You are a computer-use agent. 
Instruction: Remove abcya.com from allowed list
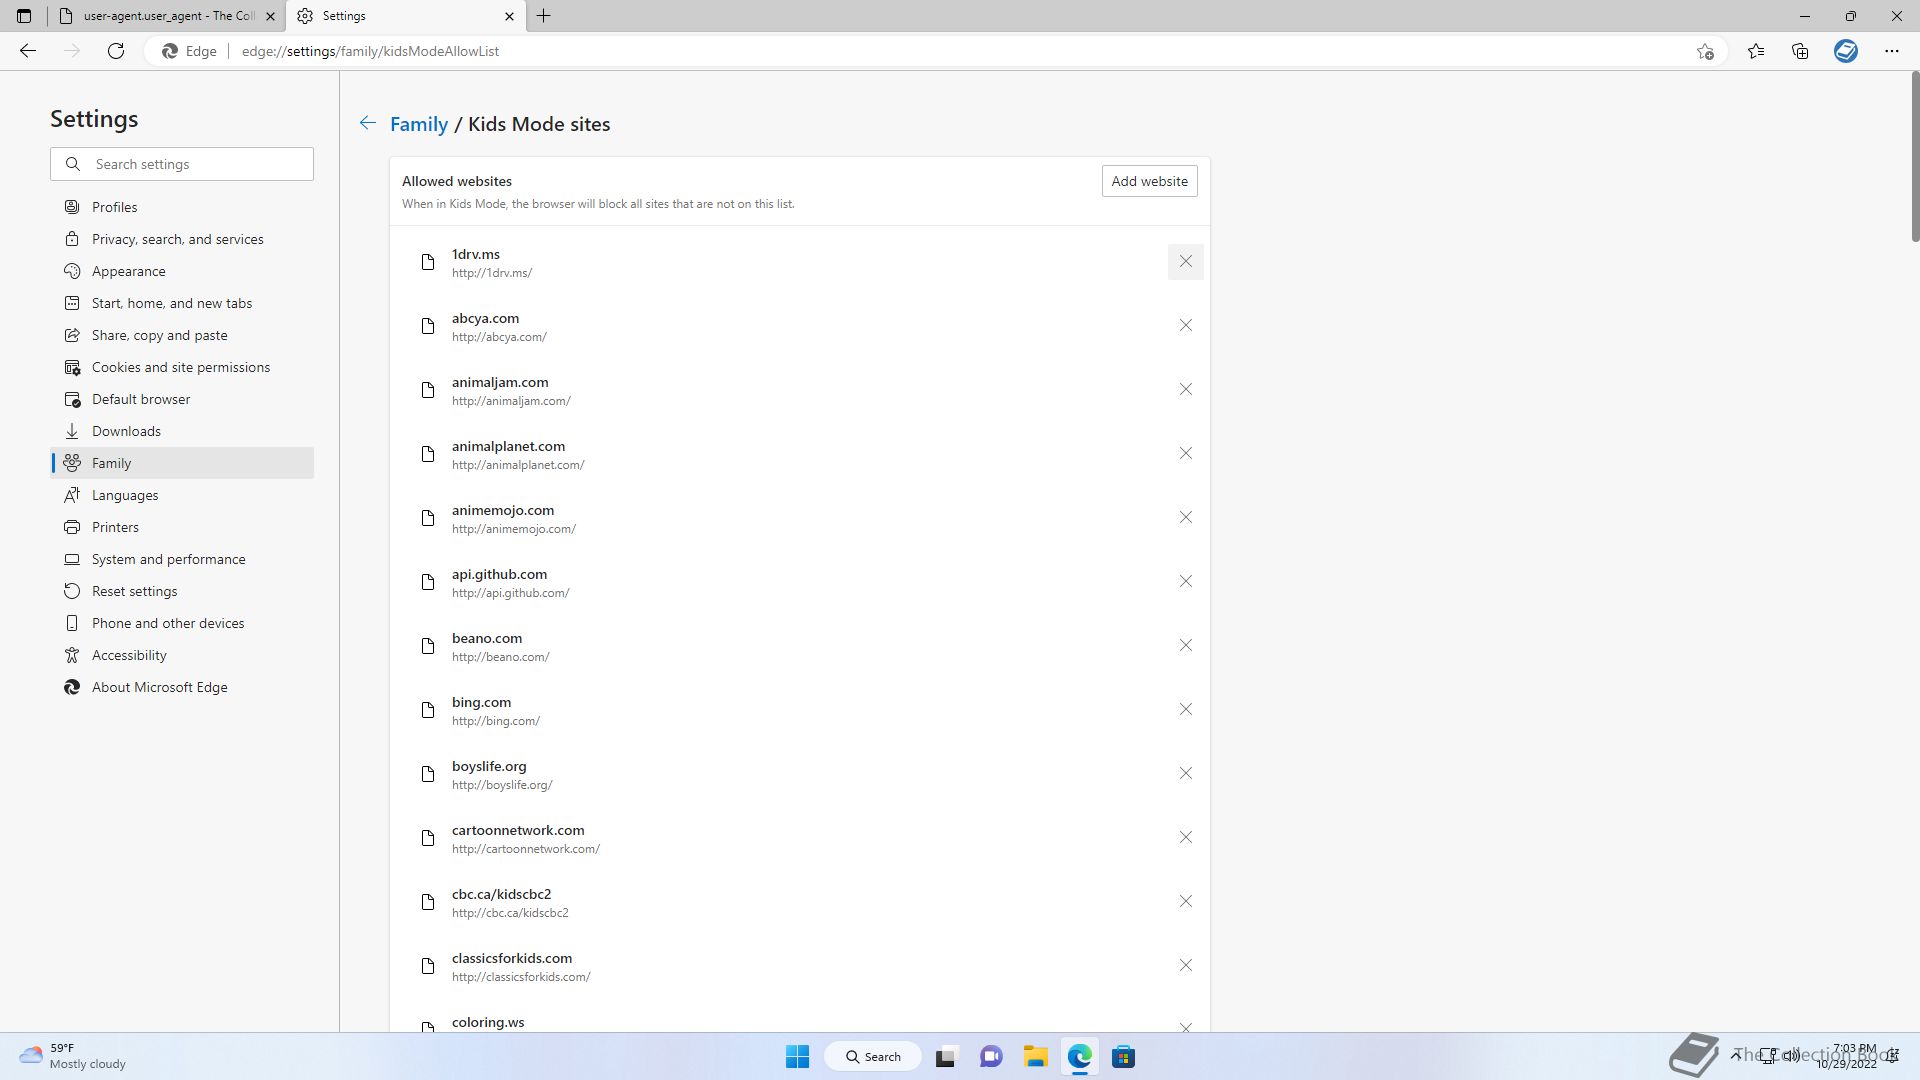1185,326
